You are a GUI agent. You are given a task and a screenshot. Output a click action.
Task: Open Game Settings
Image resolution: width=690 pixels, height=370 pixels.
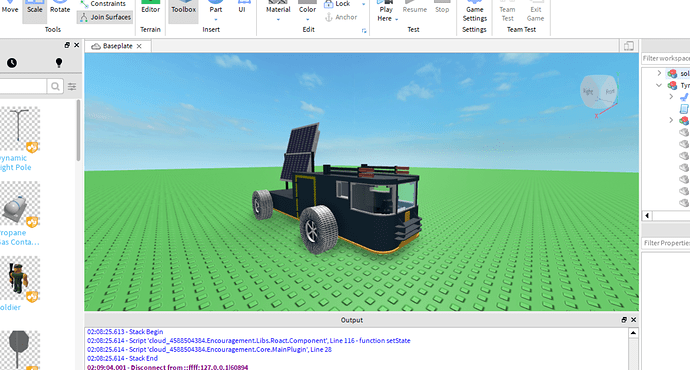click(474, 11)
